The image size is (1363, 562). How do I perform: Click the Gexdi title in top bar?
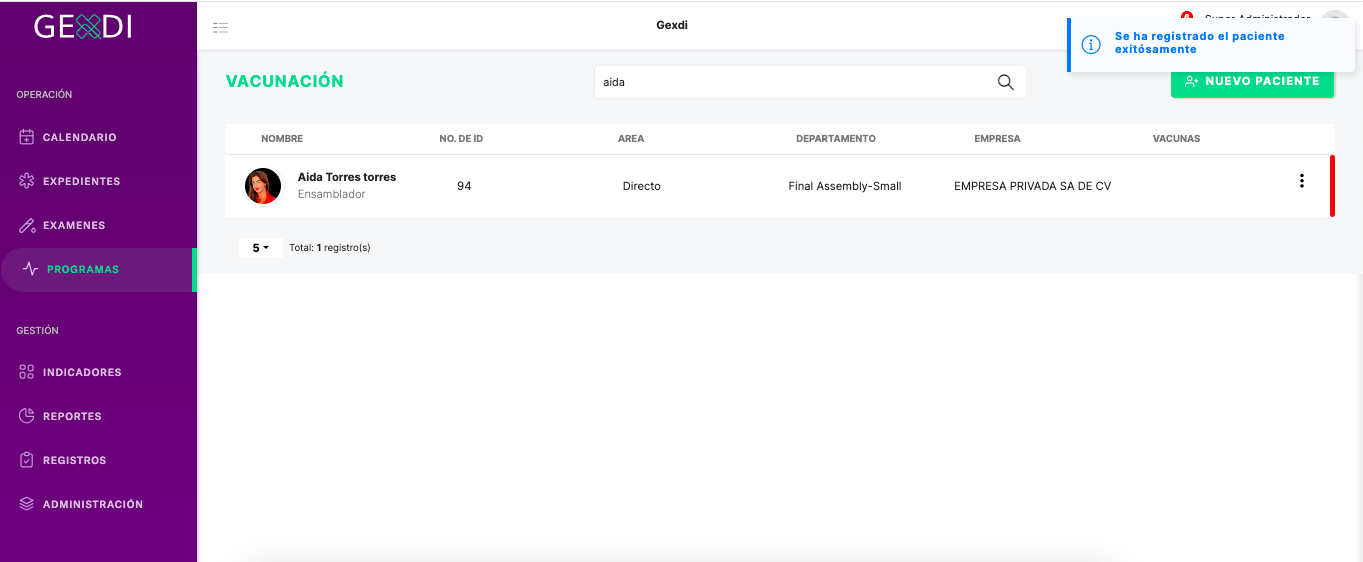(x=672, y=25)
